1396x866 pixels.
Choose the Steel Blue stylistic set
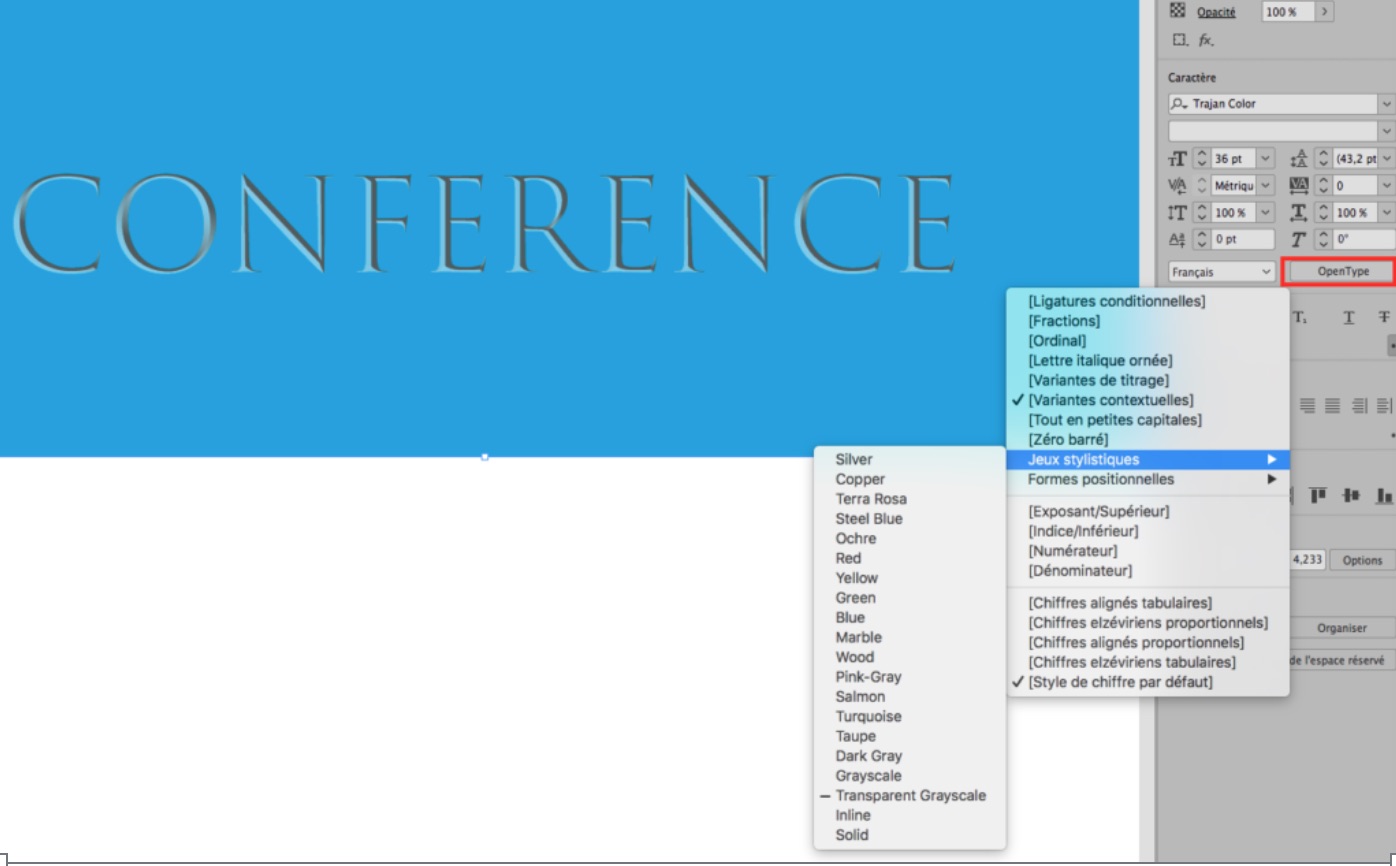click(868, 519)
